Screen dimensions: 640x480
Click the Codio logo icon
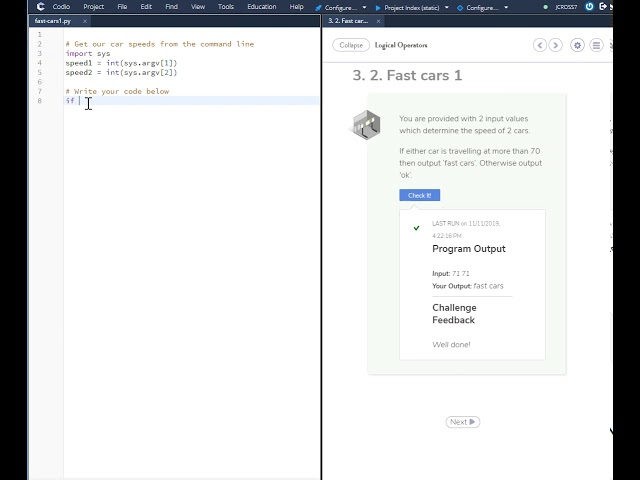point(40,7)
